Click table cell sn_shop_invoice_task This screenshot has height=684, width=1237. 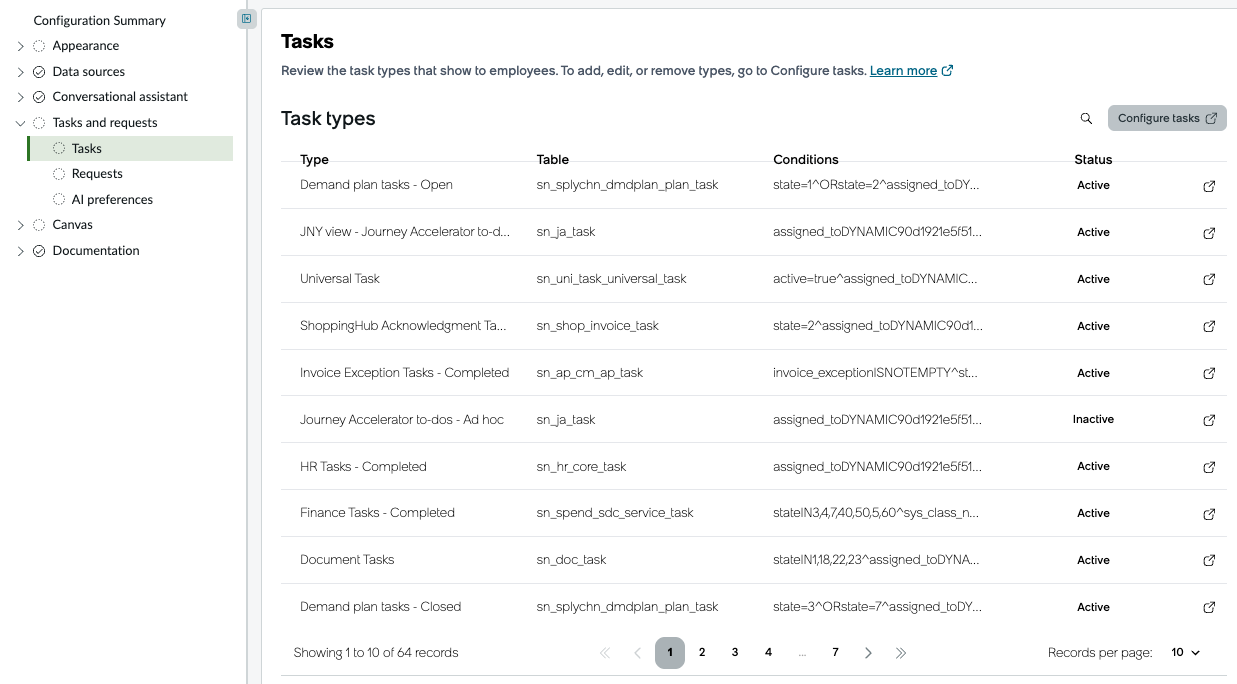598,326
